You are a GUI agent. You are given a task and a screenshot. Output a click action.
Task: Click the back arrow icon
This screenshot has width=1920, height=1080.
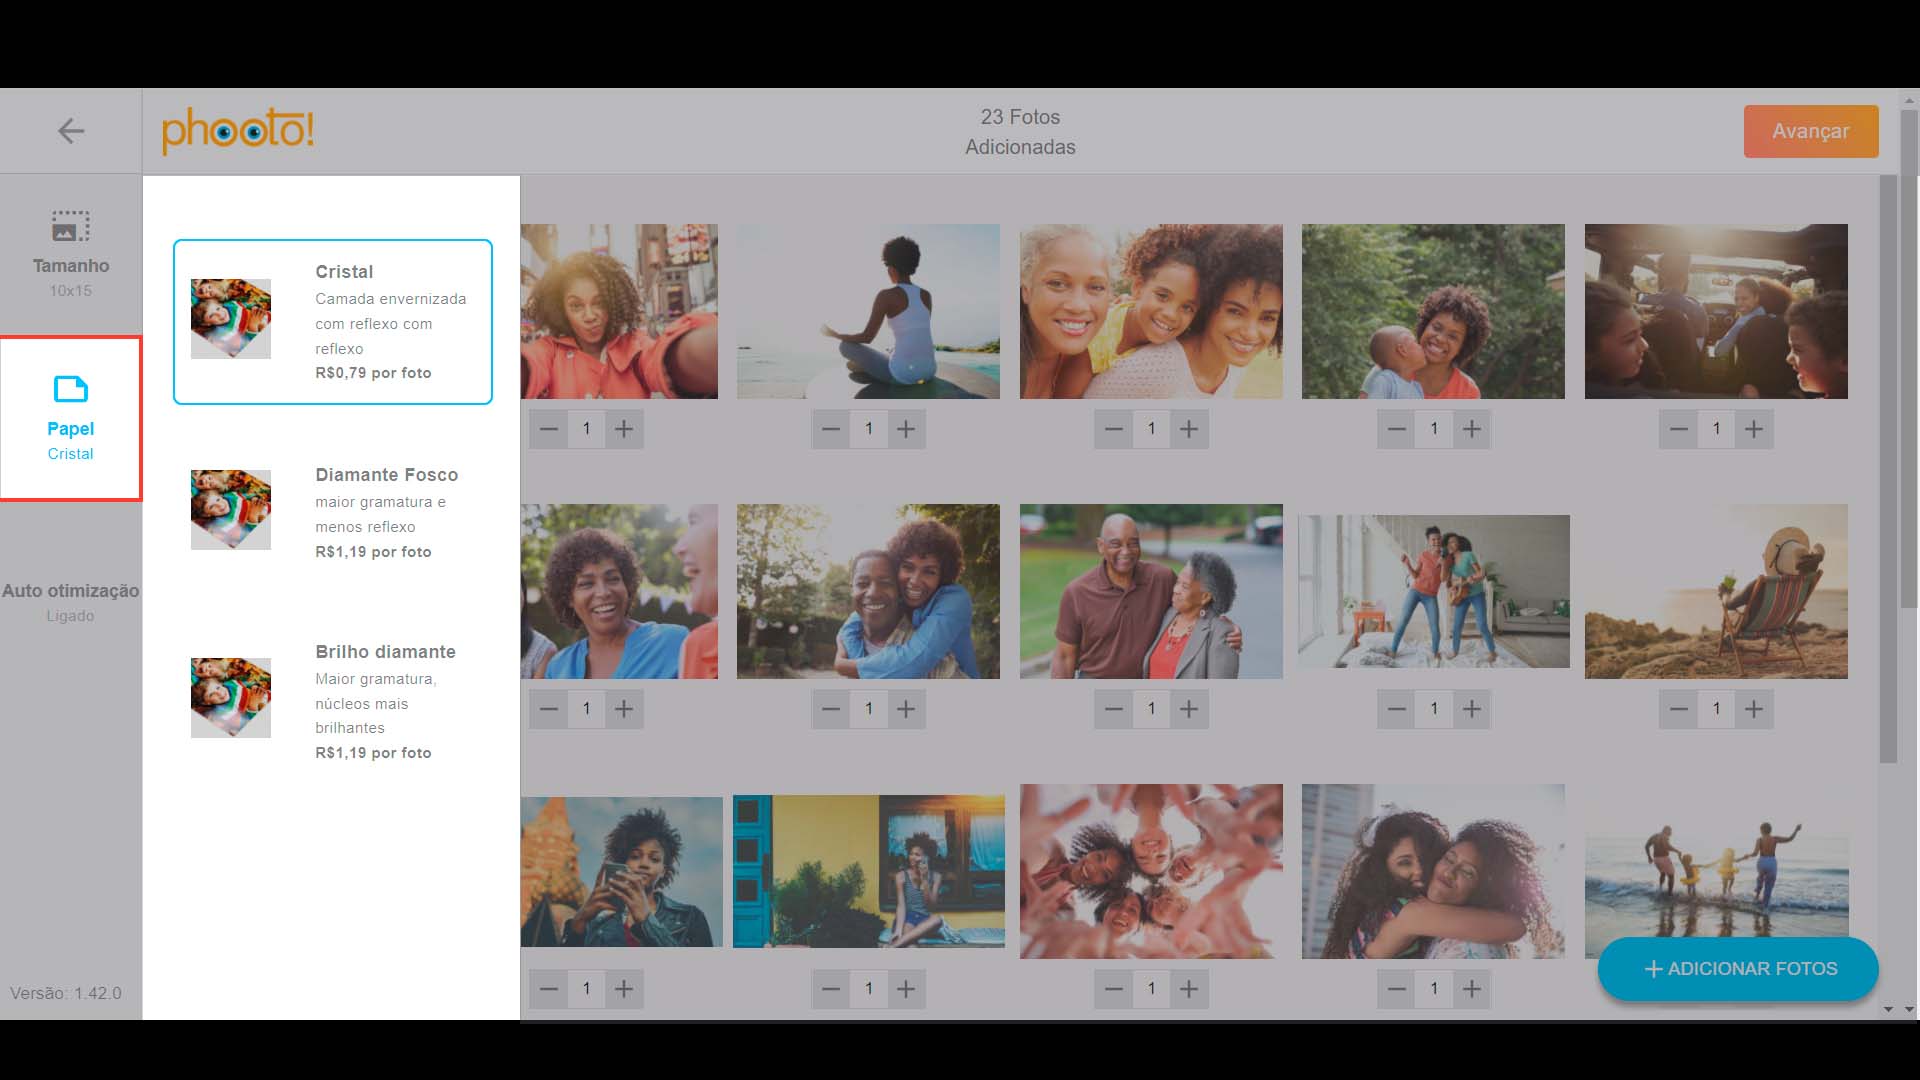point(70,131)
